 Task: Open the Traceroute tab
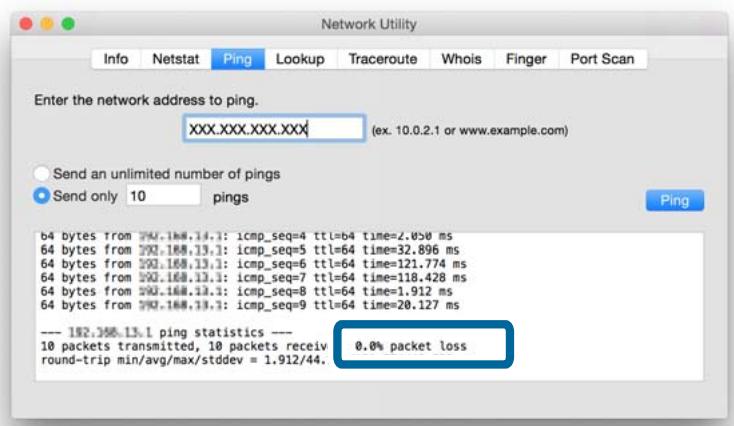point(383,59)
